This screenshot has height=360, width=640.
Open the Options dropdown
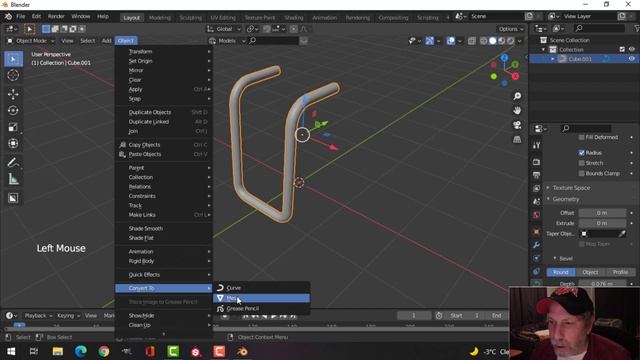511,29
